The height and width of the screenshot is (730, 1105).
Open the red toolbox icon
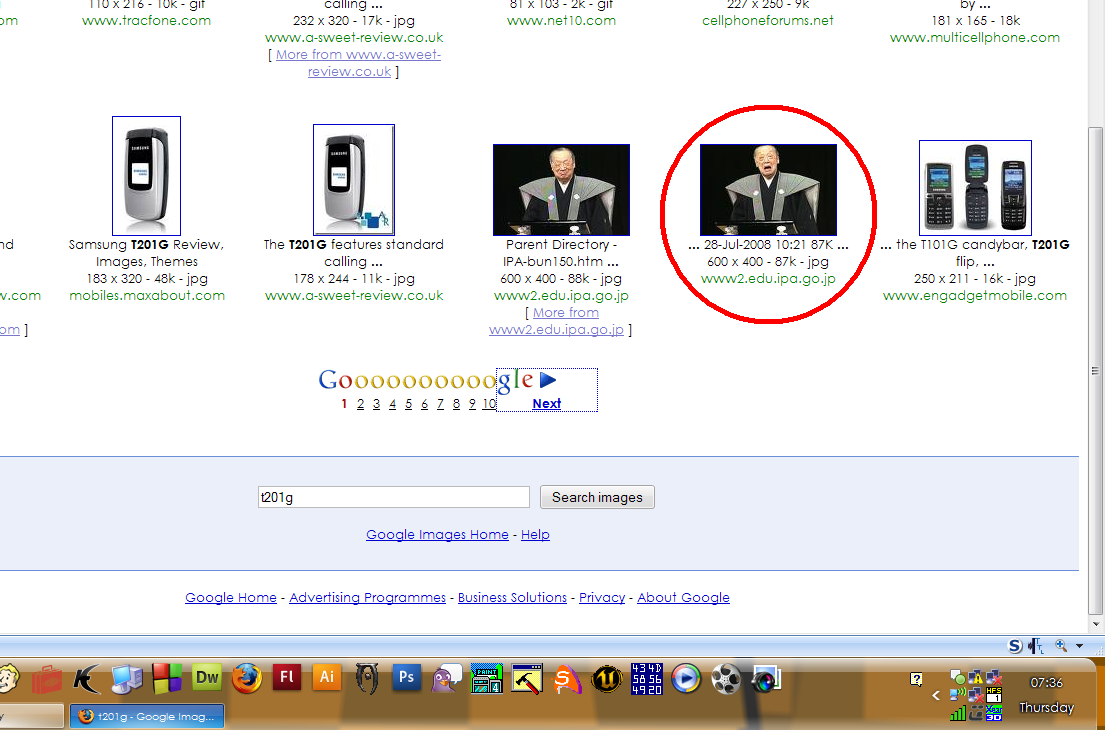point(47,679)
